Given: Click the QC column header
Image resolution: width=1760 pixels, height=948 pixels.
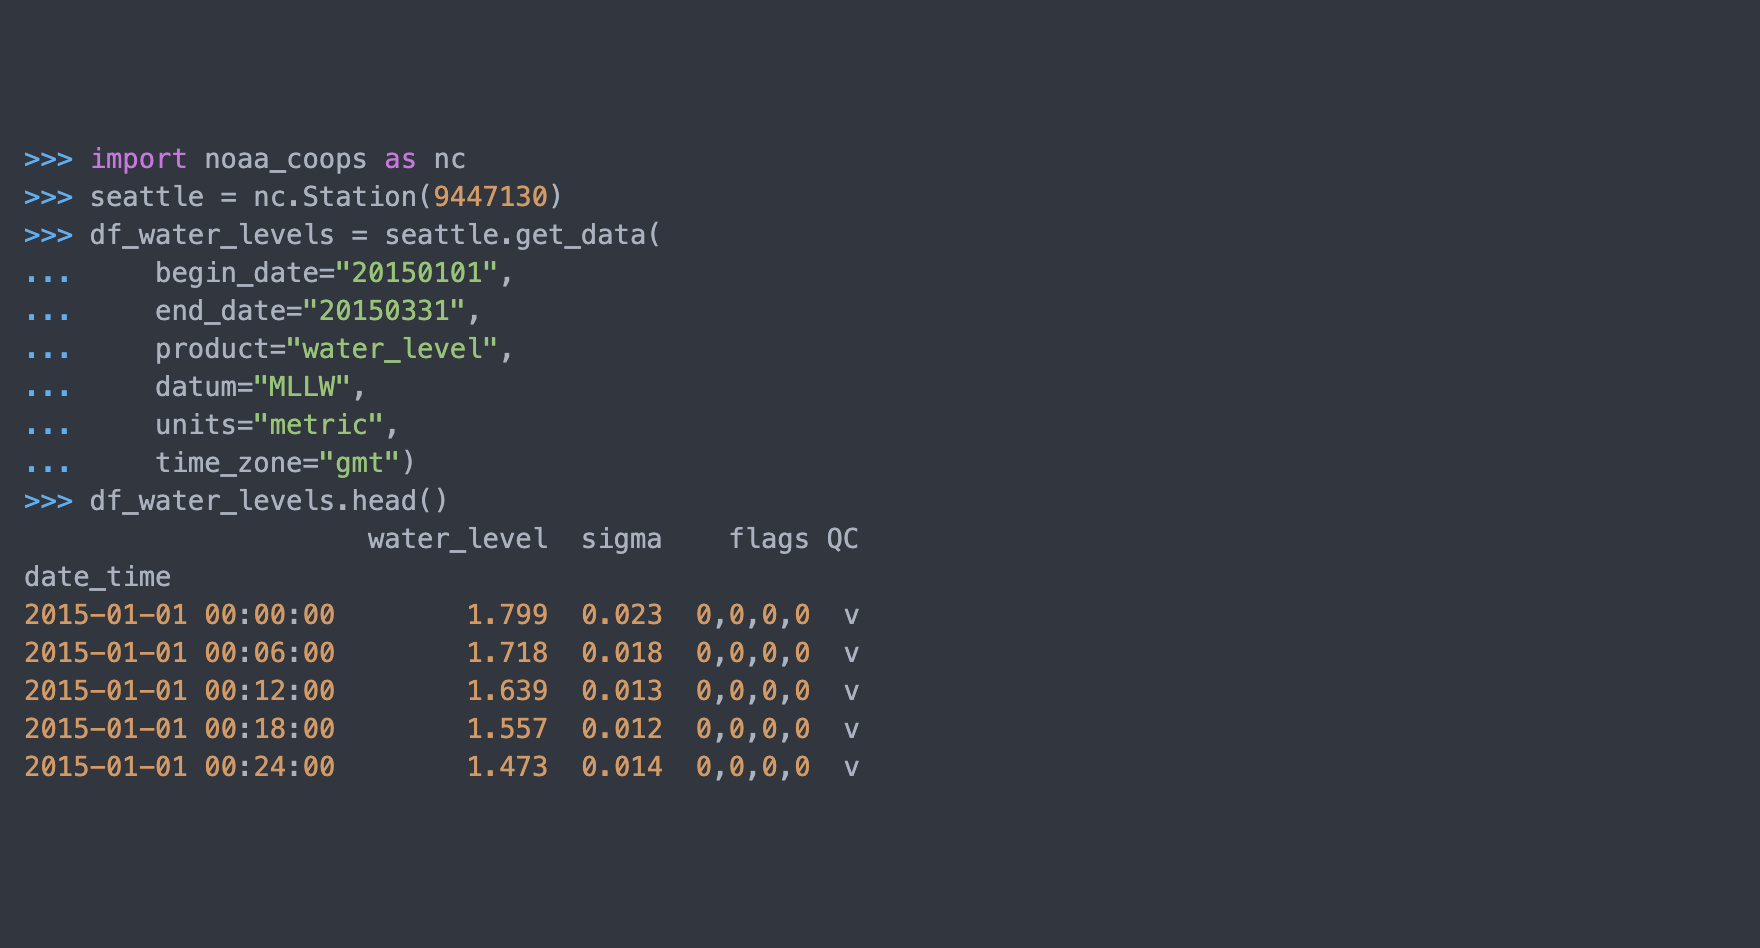Looking at the screenshot, I should (x=842, y=539).
